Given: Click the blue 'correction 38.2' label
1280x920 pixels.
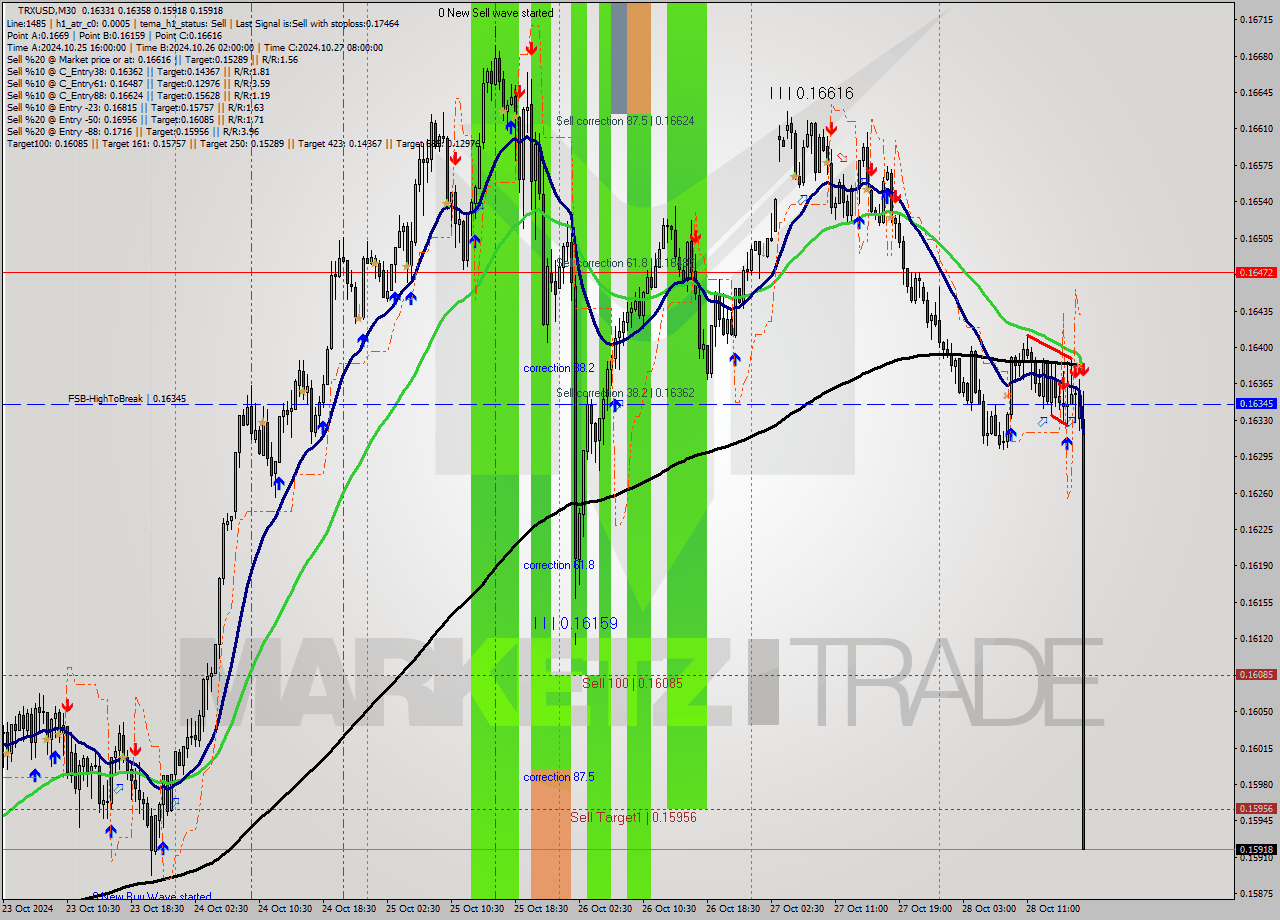Looking at the screenshot, I should [559, 368].
